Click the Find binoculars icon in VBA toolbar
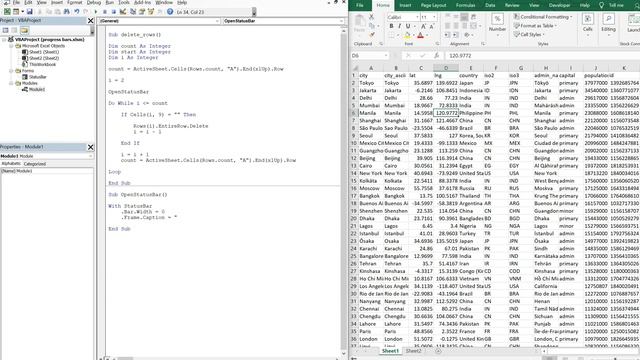Viewport: 640px width, 360px height. tap(67, 12)
